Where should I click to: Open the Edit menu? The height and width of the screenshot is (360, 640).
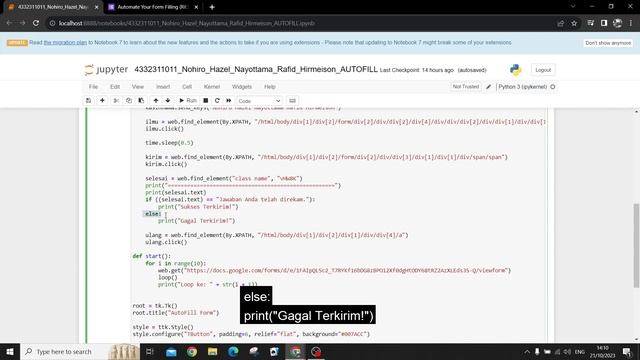115,87
